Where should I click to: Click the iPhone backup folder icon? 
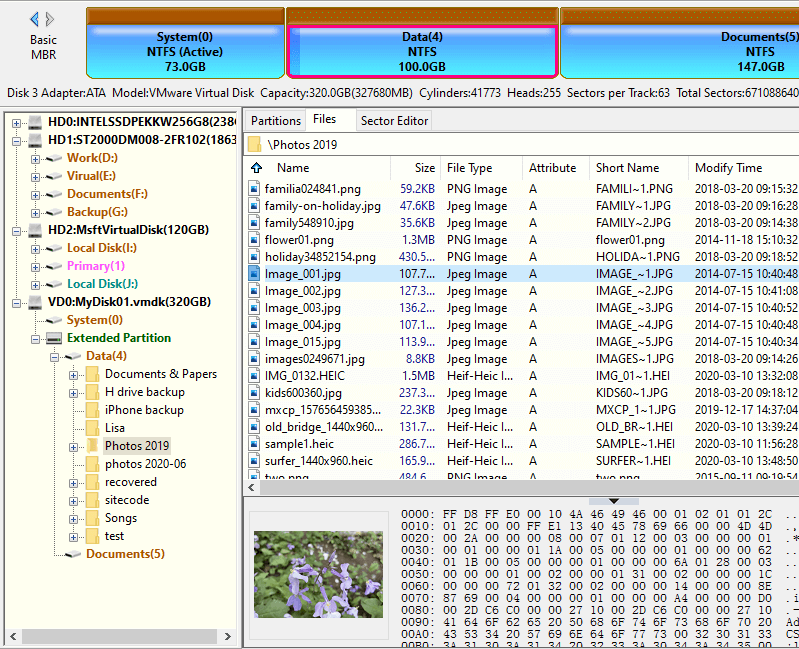click(x=92, y=410)
